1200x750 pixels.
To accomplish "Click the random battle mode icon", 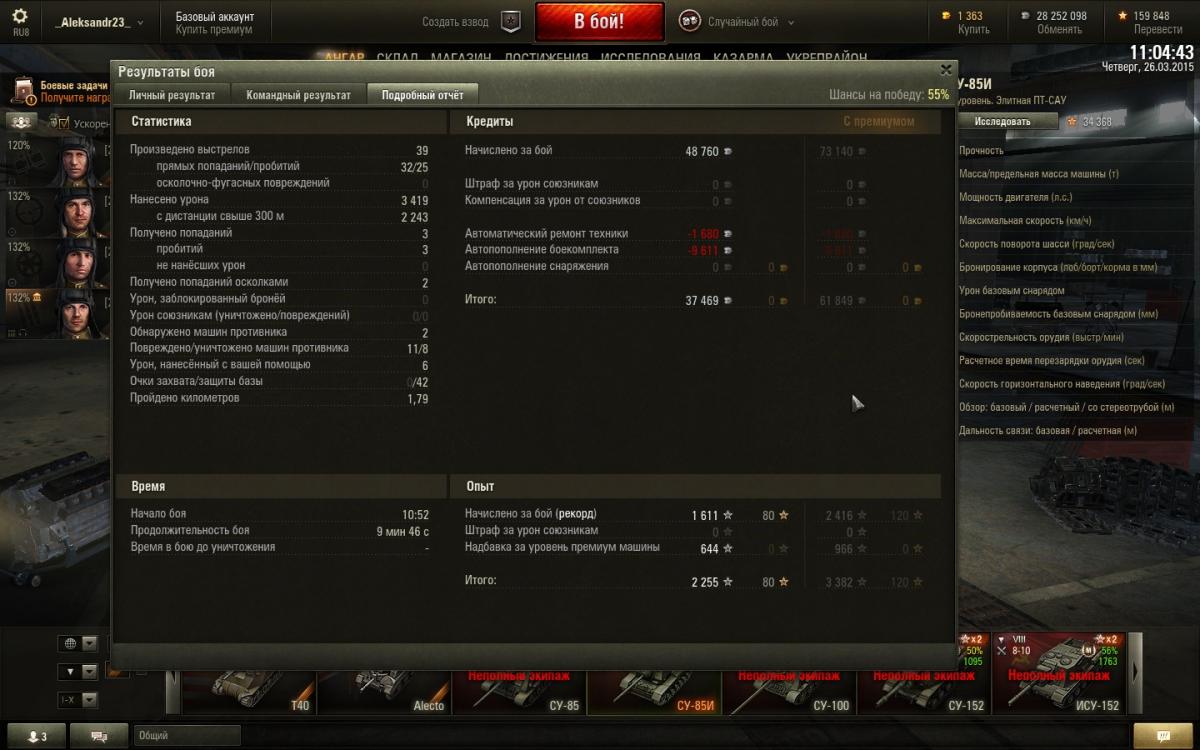I will click(x=690, y=21).
